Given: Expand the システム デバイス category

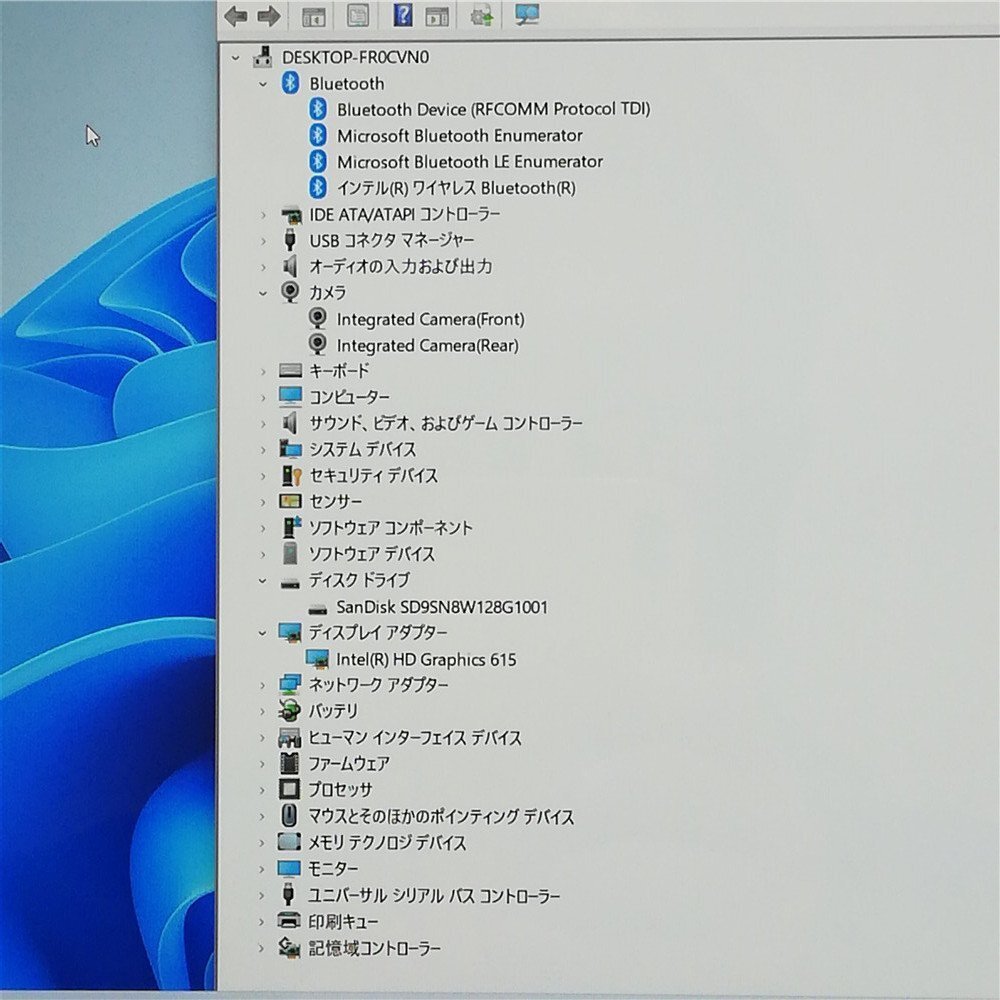Looking at the screenshot, I should click(x=263, y=450).
